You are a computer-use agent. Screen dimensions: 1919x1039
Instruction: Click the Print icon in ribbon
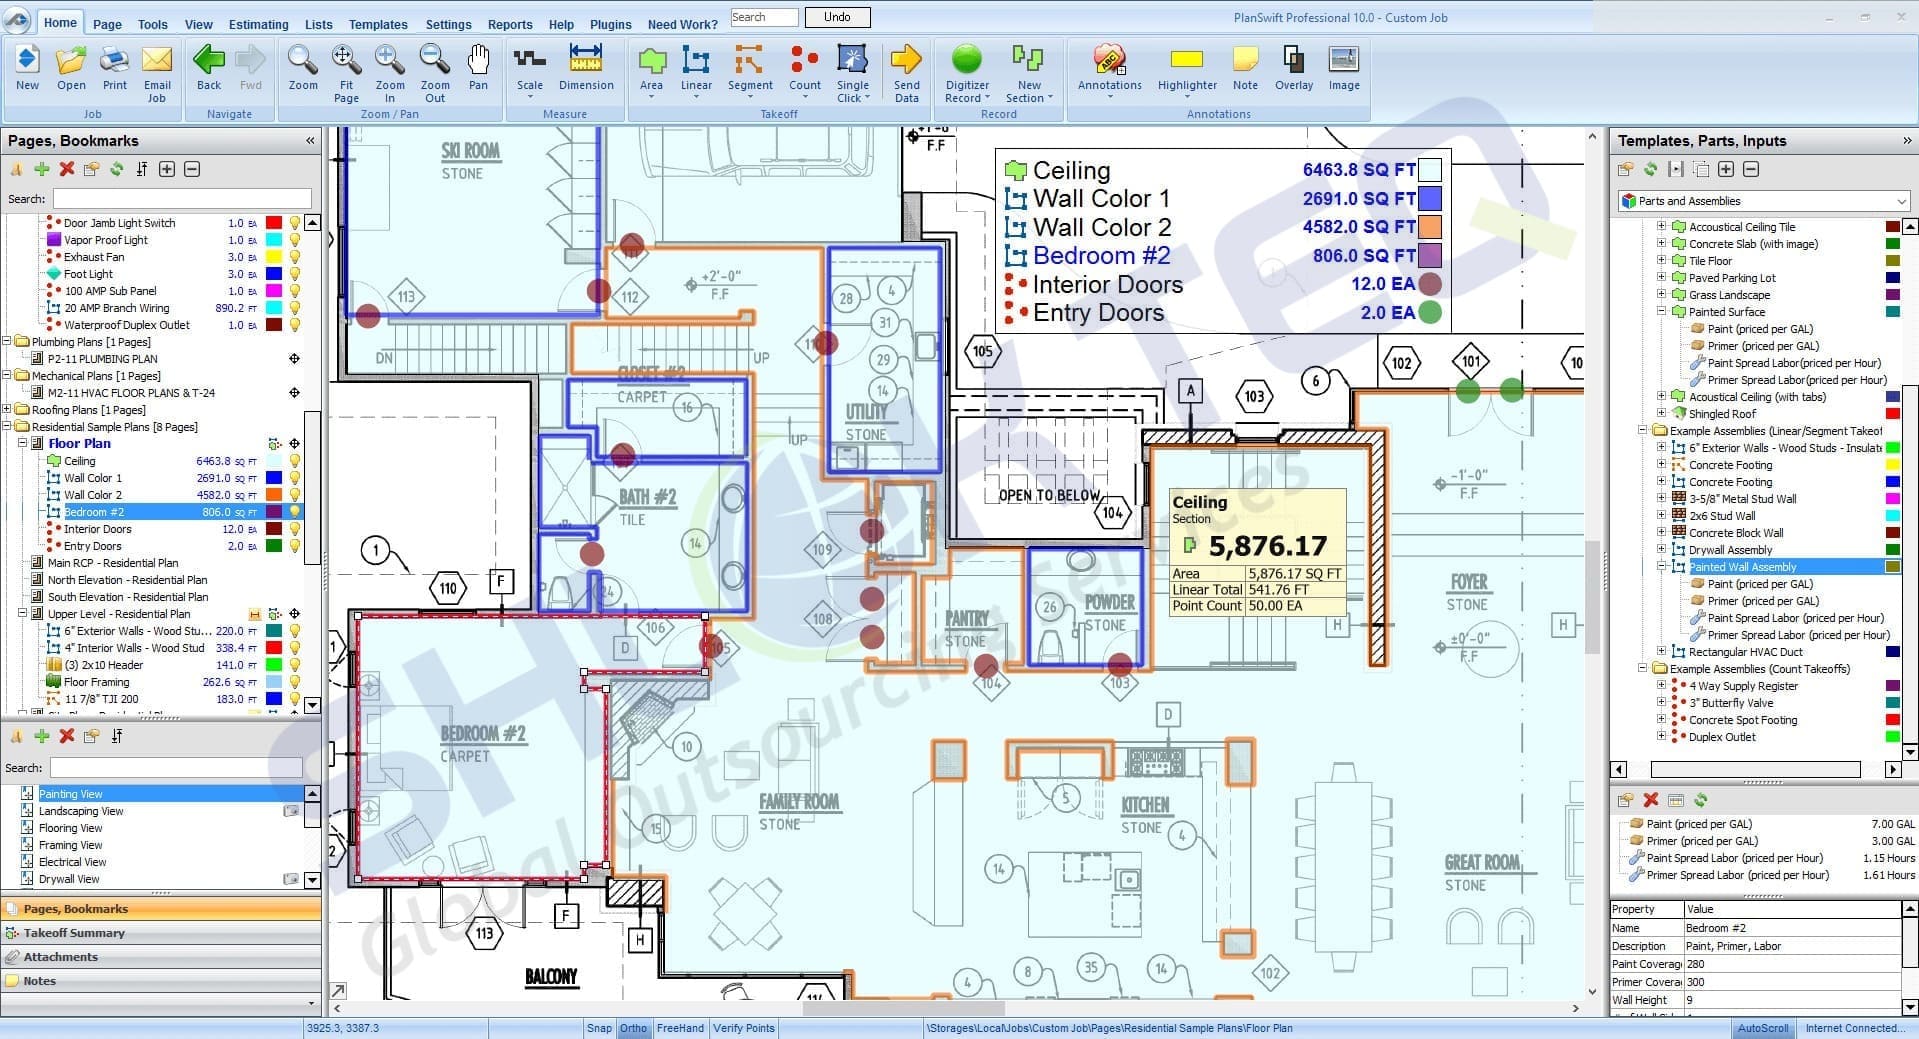click(115, 68)
